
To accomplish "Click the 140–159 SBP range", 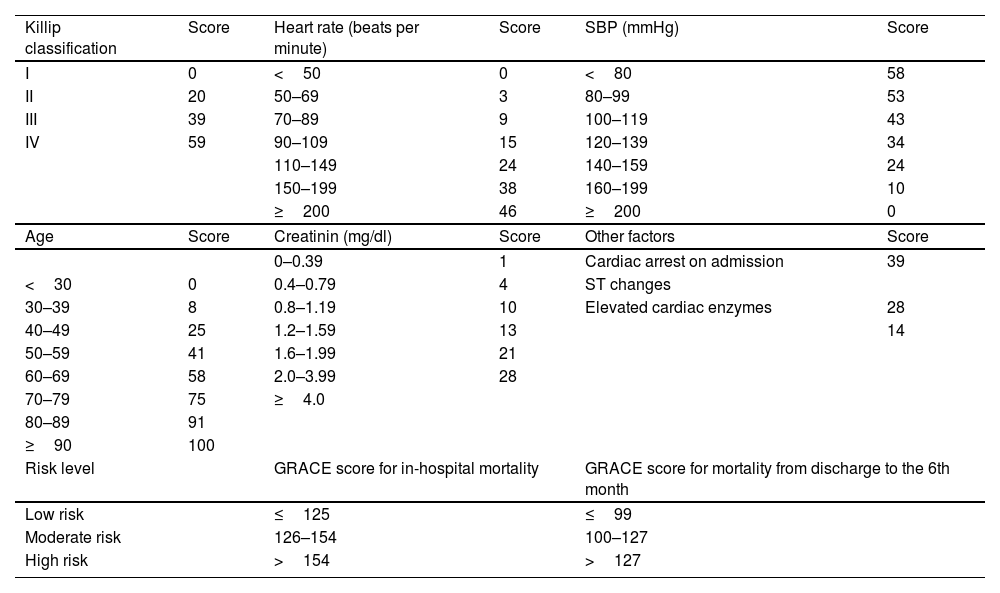I will (x=616, y=165).
